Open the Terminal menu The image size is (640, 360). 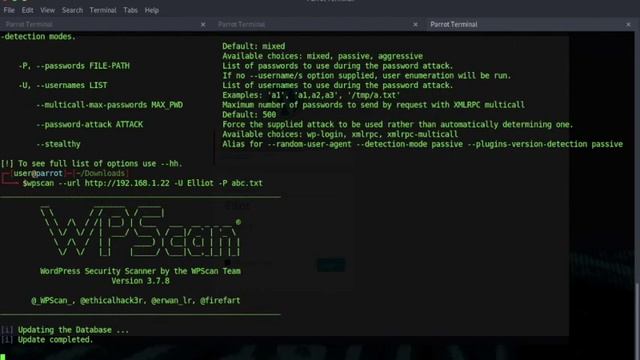coord(103,10)
